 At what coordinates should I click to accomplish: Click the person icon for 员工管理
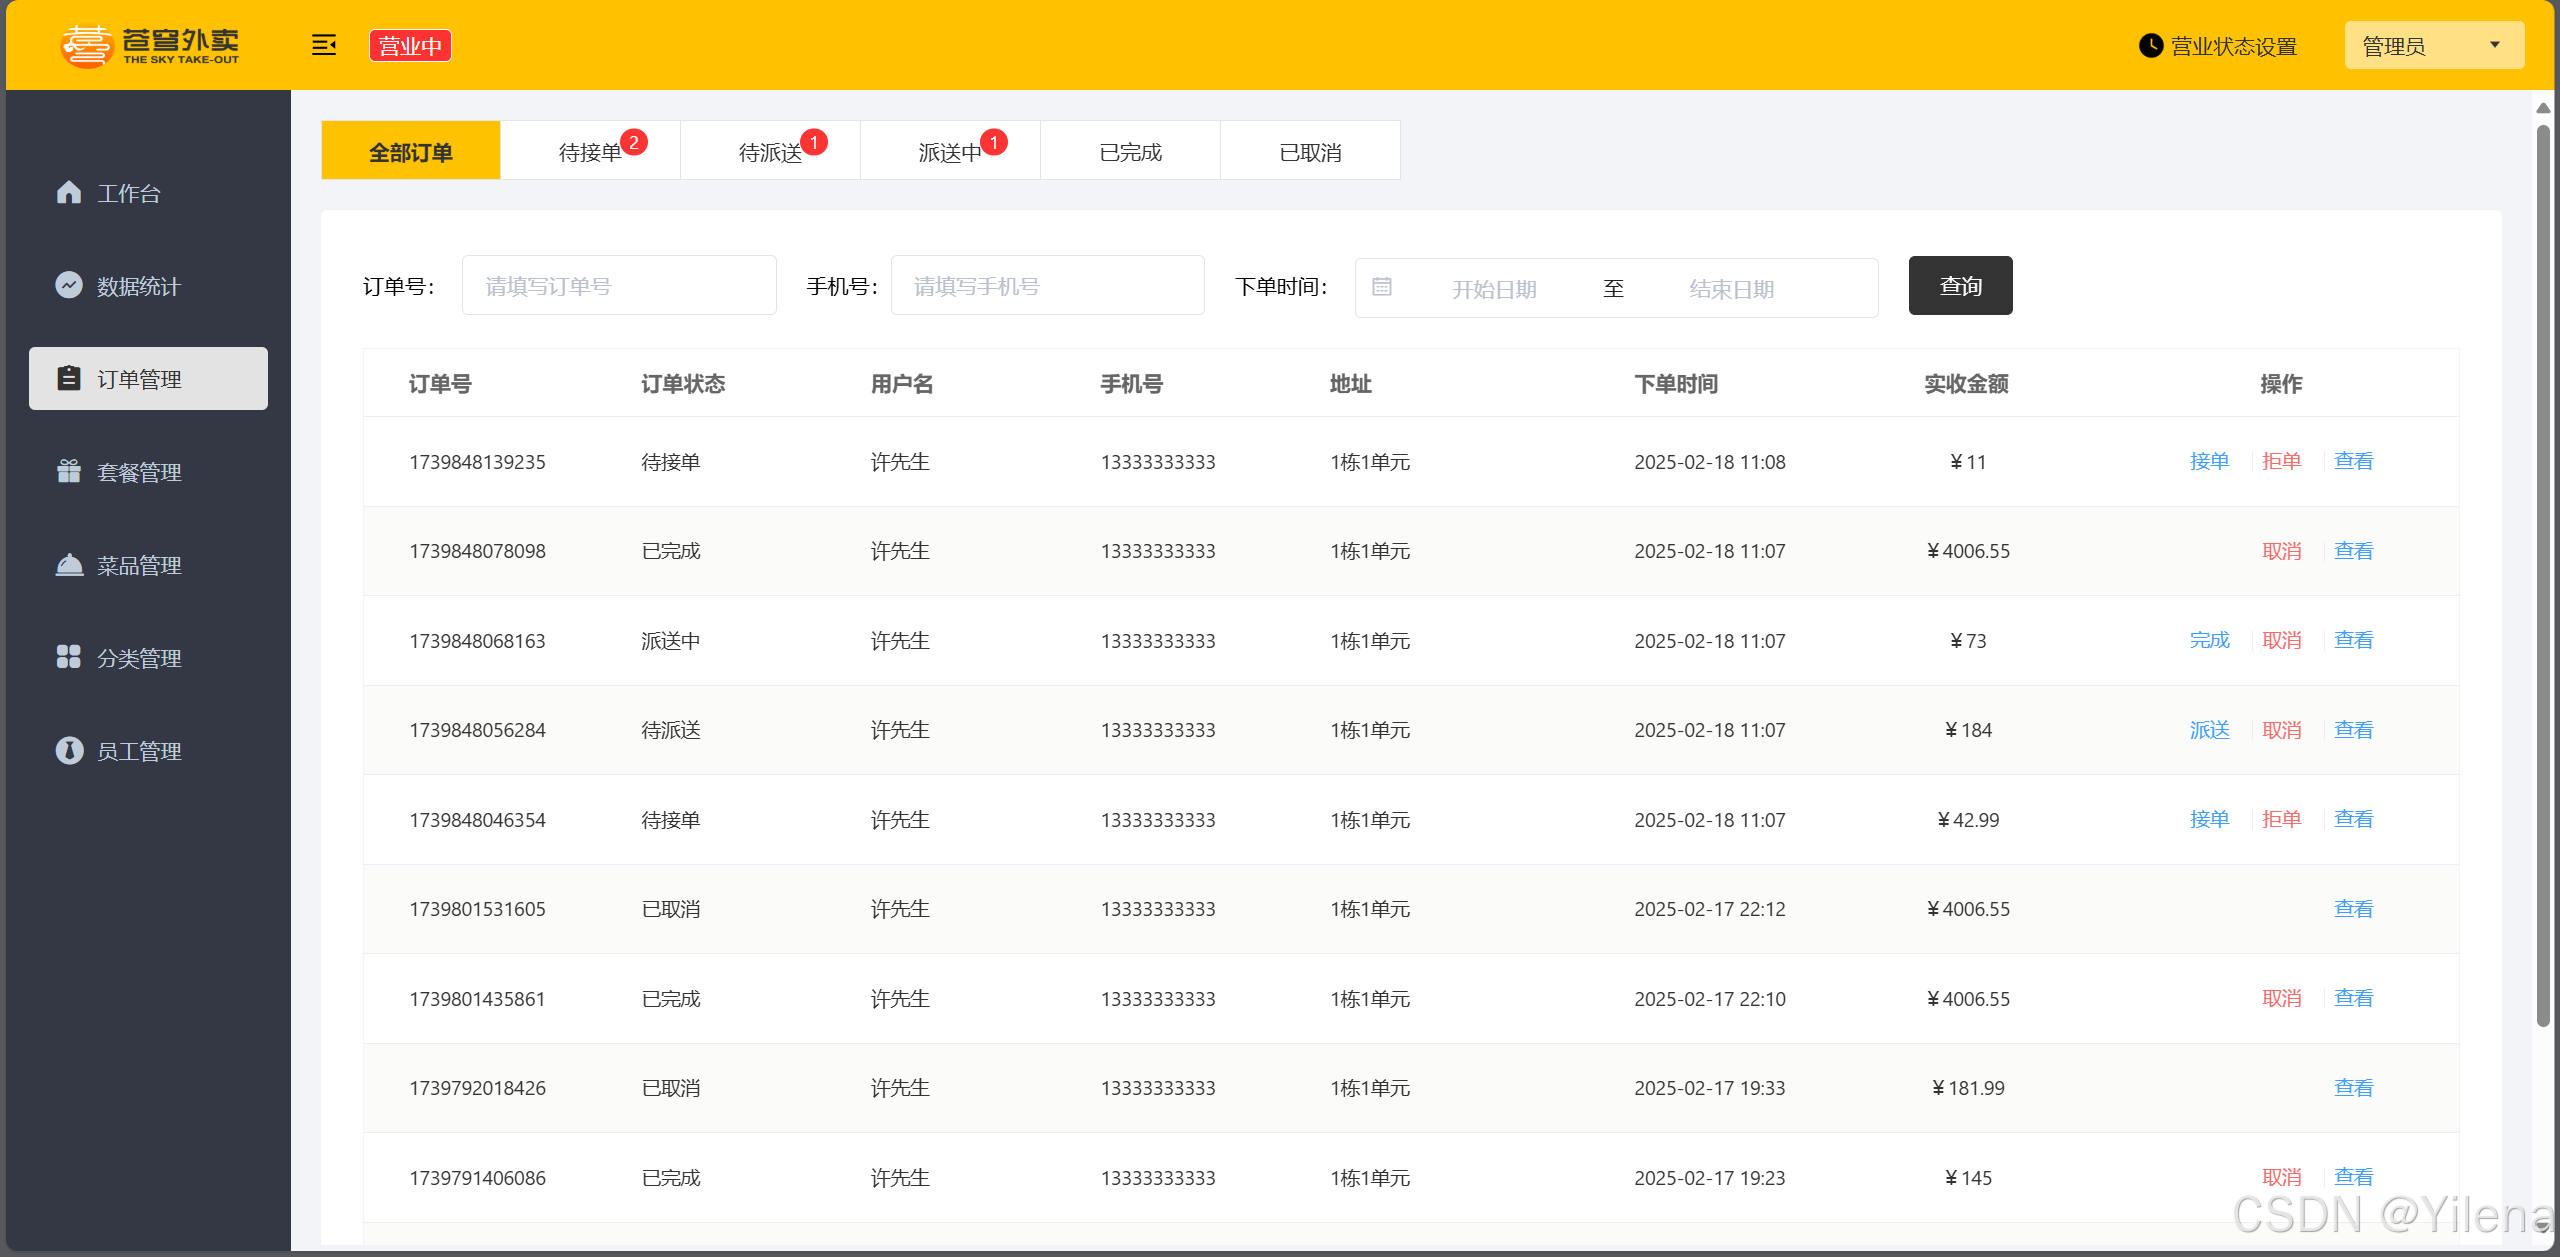[69, 750]
